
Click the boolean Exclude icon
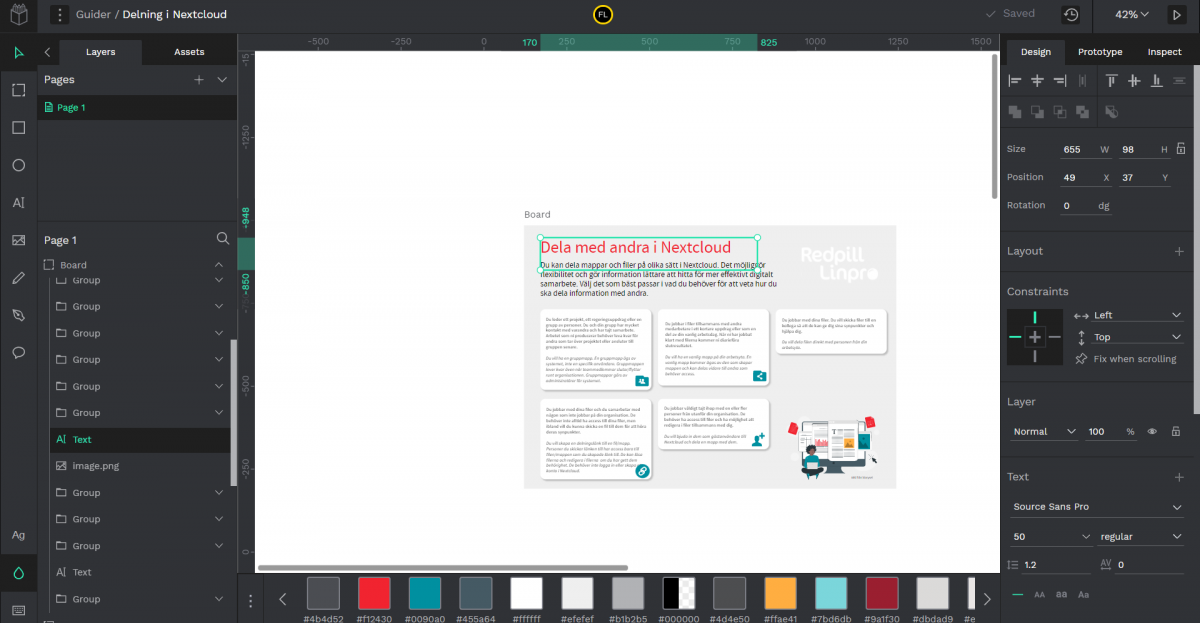coord(1084,112)
